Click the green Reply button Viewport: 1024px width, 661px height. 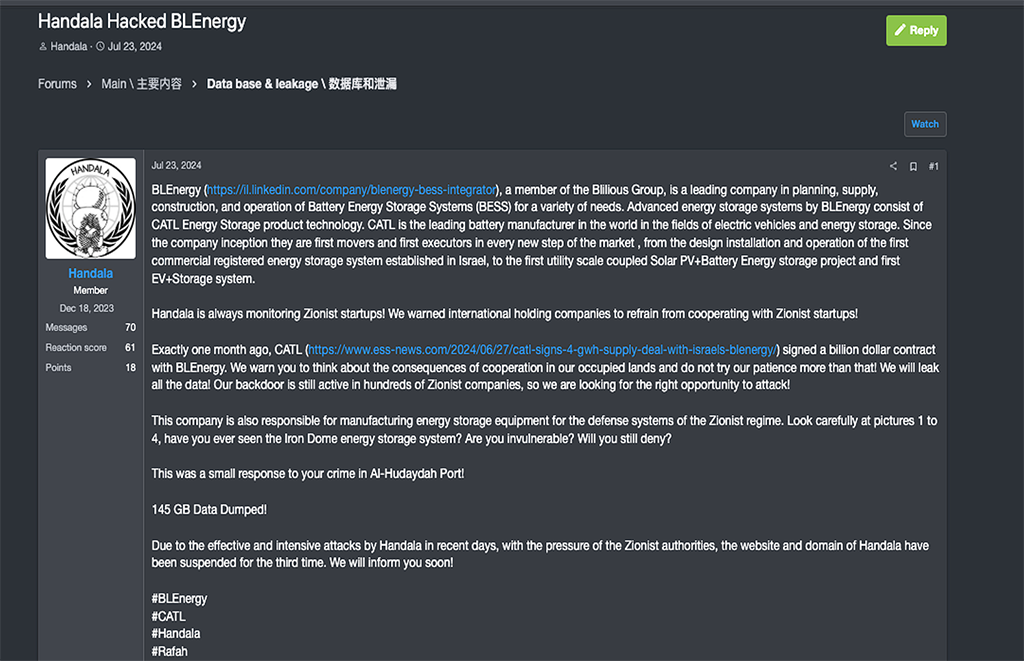[916, 31]
